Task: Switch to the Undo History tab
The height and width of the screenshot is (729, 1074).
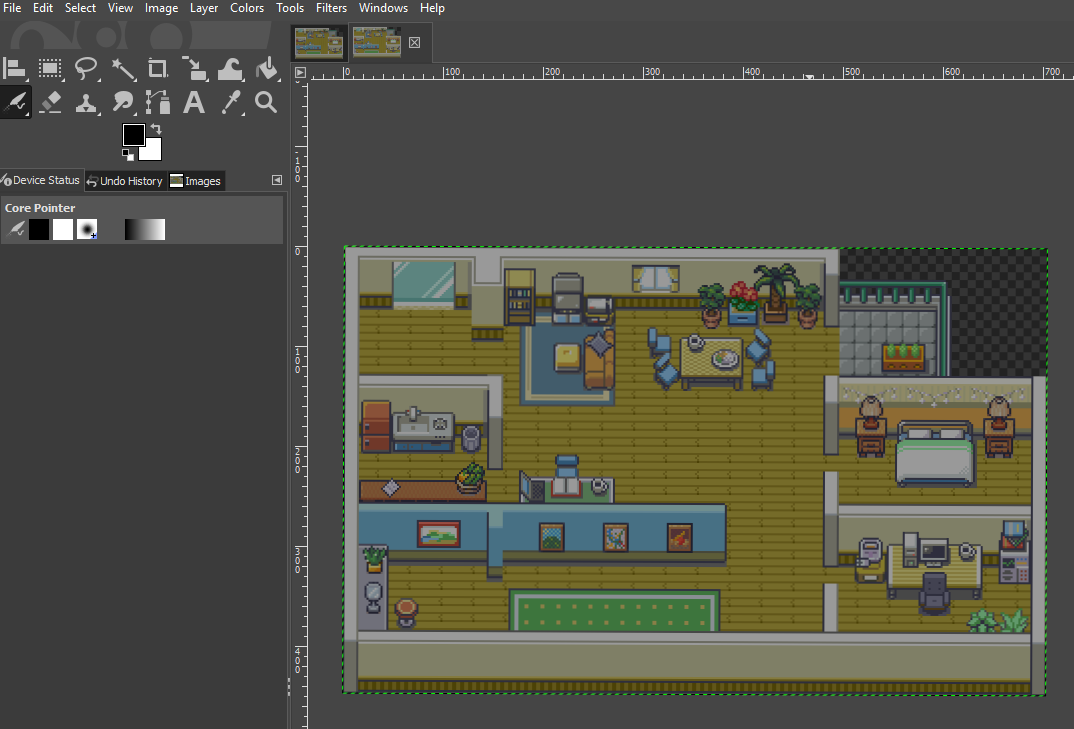Action: (124, 180)
